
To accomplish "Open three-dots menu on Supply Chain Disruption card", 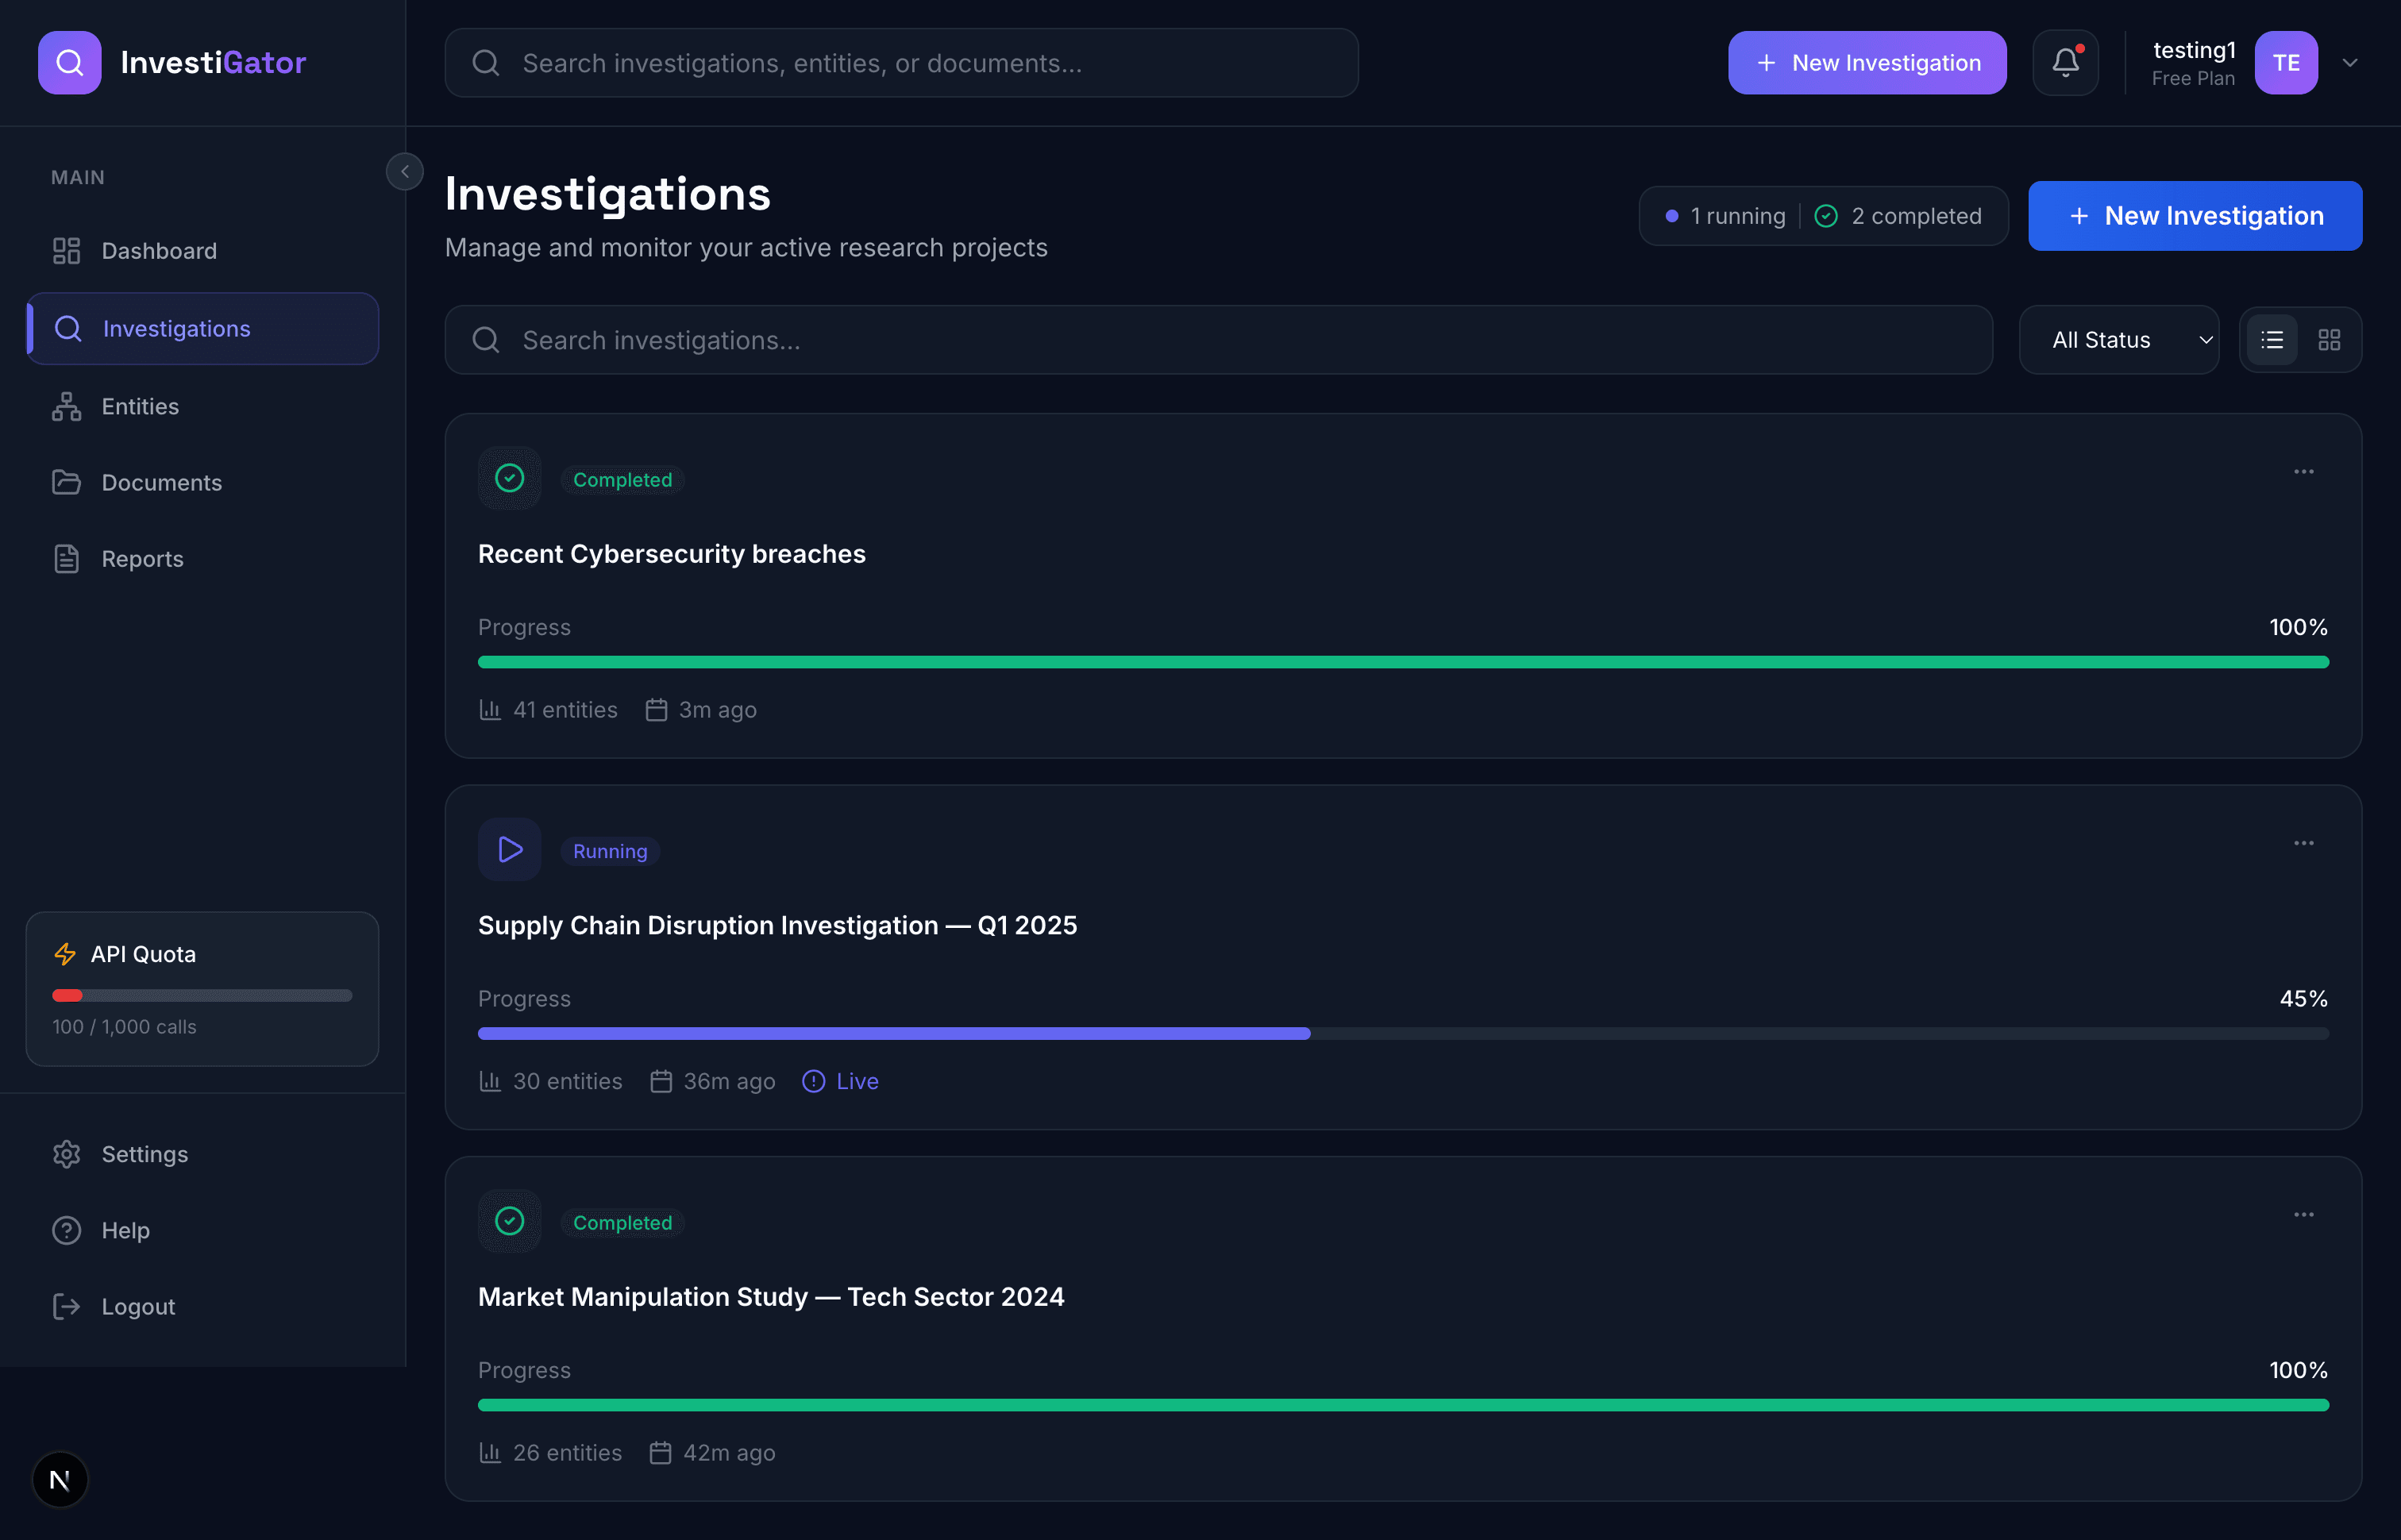I will point(2303,843).
